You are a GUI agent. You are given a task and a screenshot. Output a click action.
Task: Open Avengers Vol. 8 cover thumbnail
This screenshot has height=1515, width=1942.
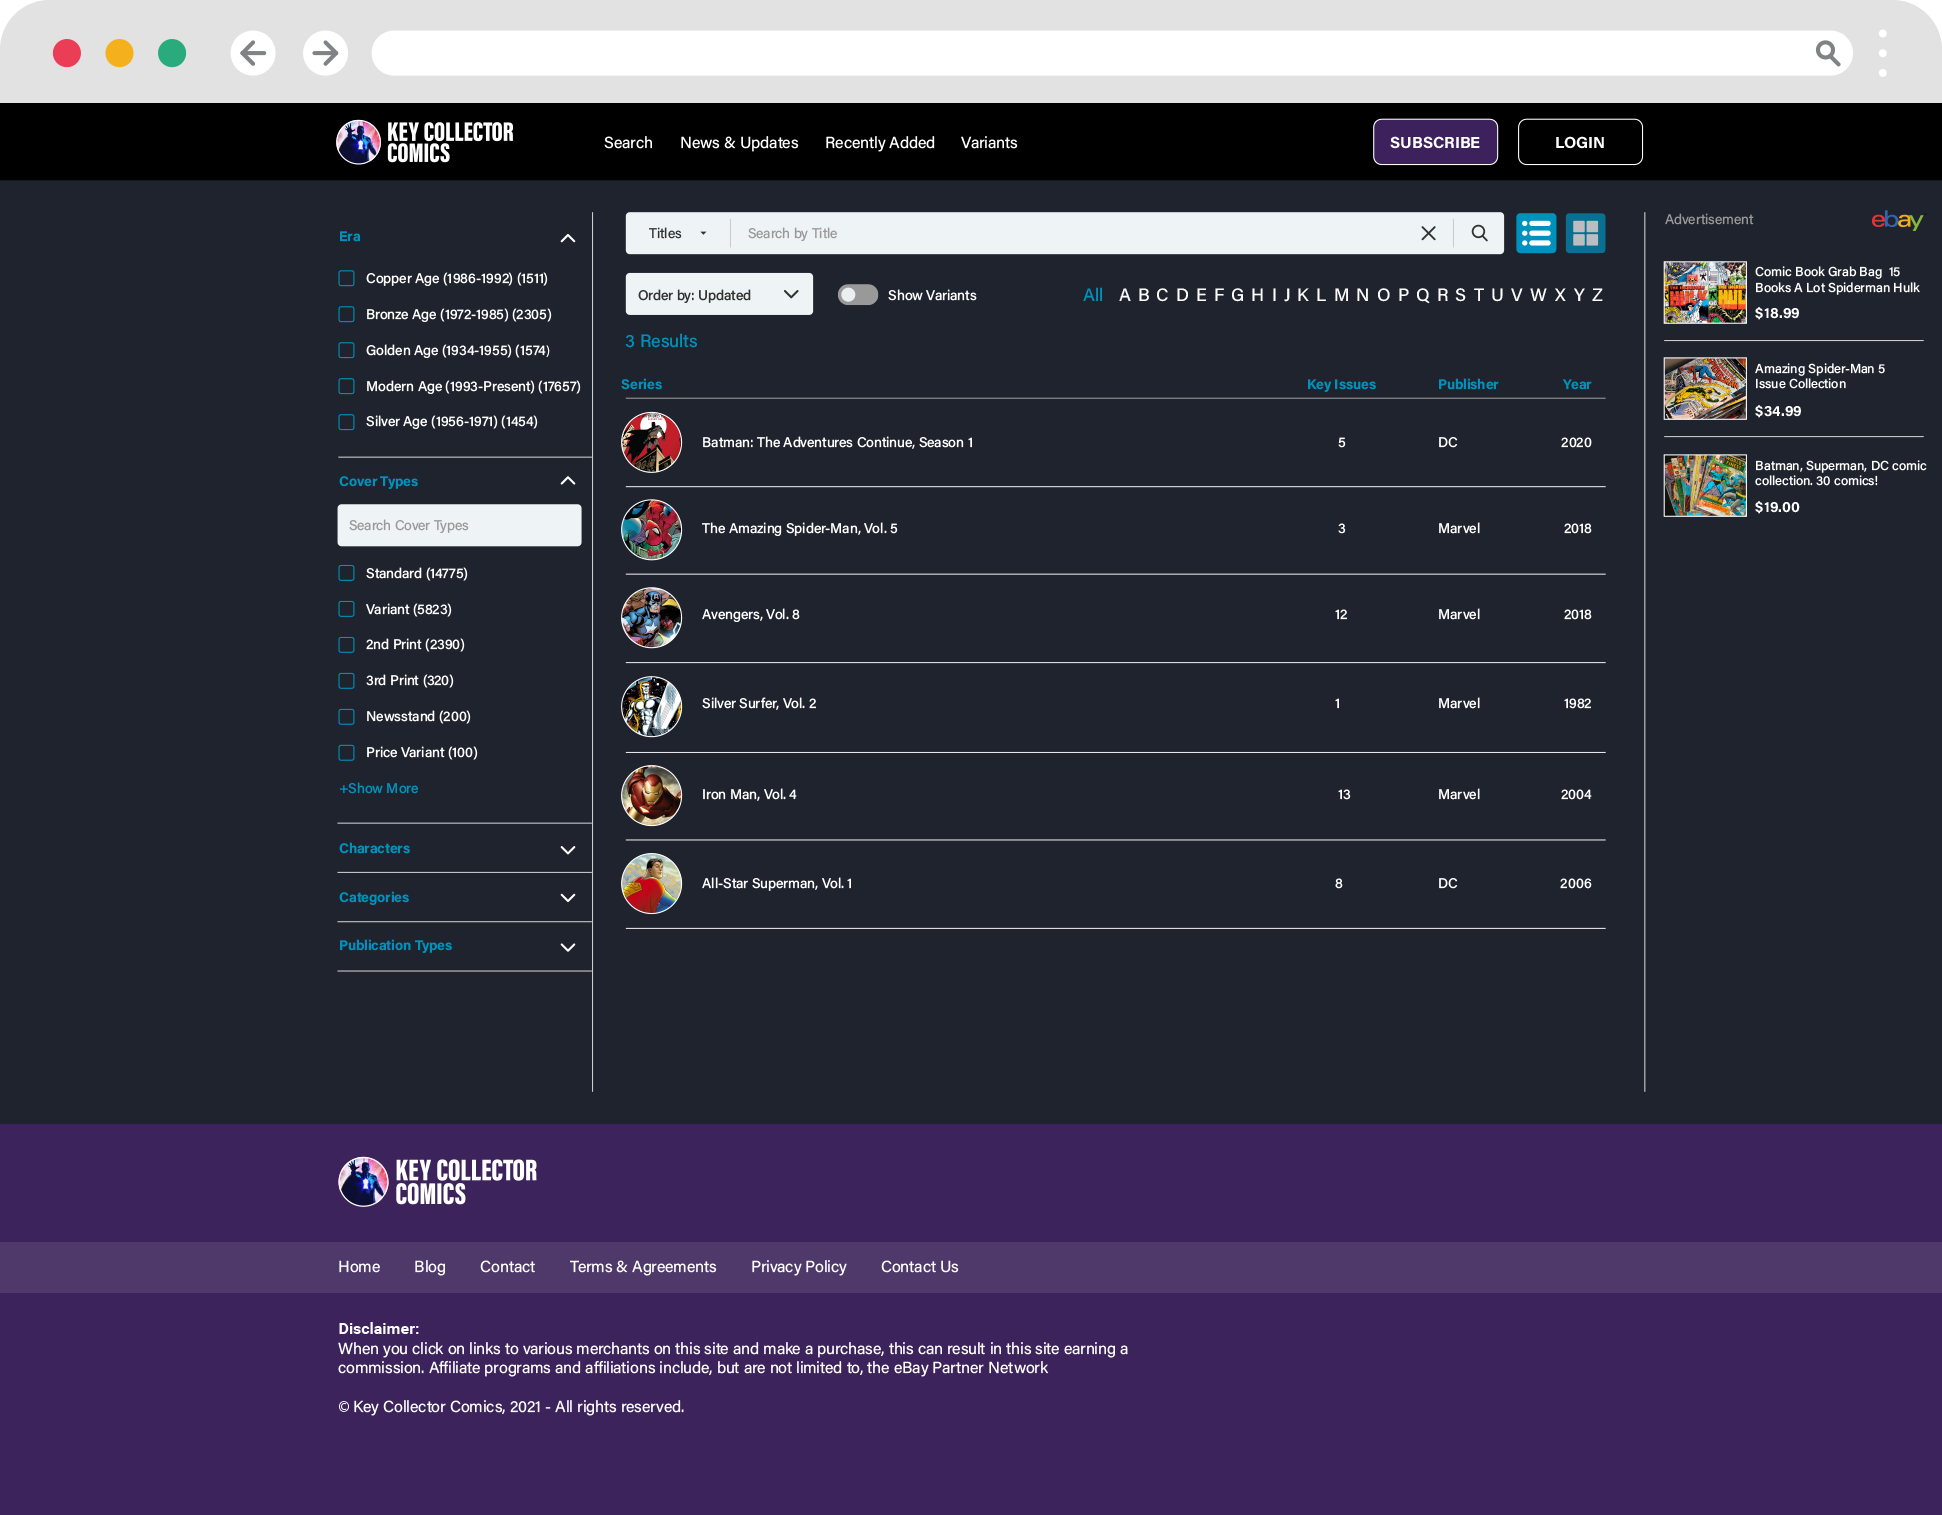pos(651,617)
